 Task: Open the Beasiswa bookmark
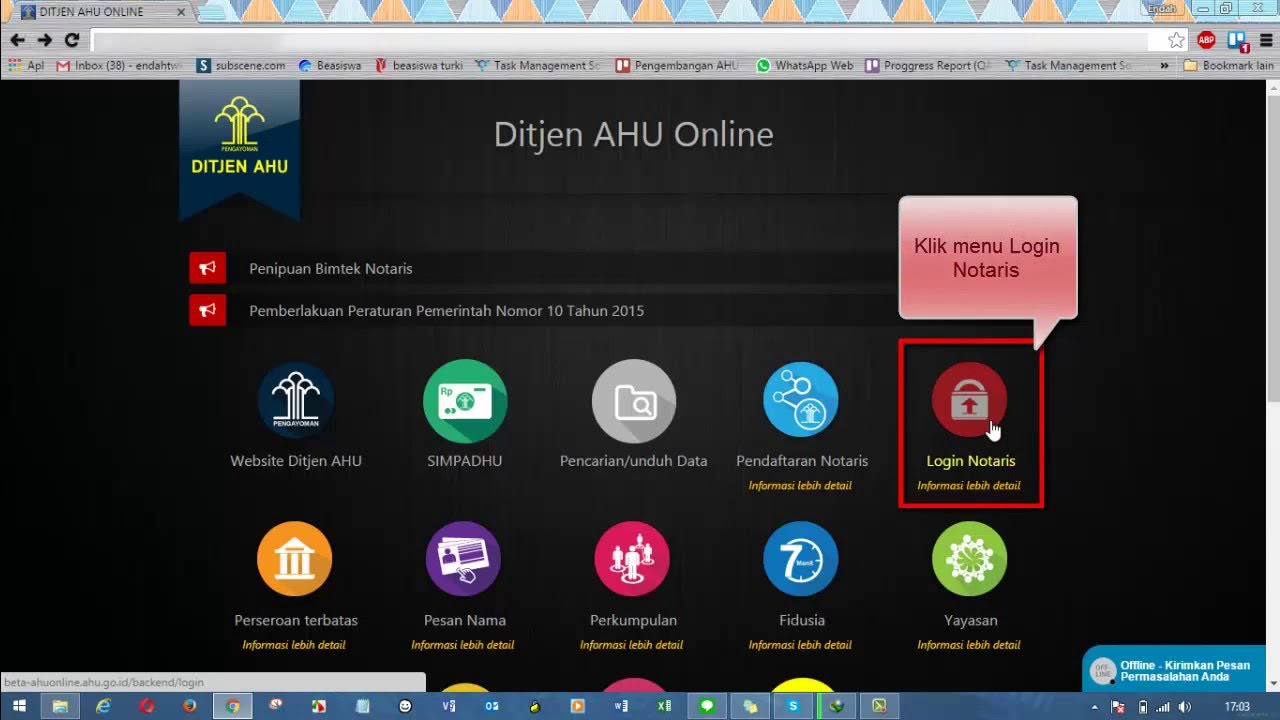[x=329, y=65]
